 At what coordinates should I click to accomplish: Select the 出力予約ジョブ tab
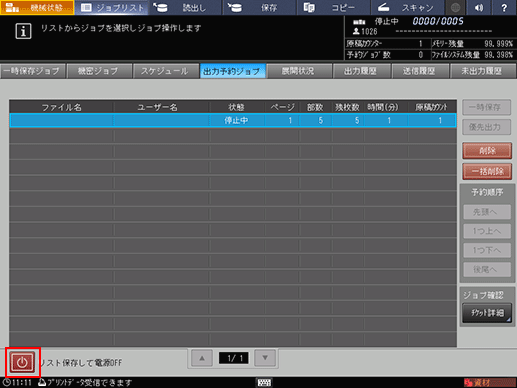point(232,71)
